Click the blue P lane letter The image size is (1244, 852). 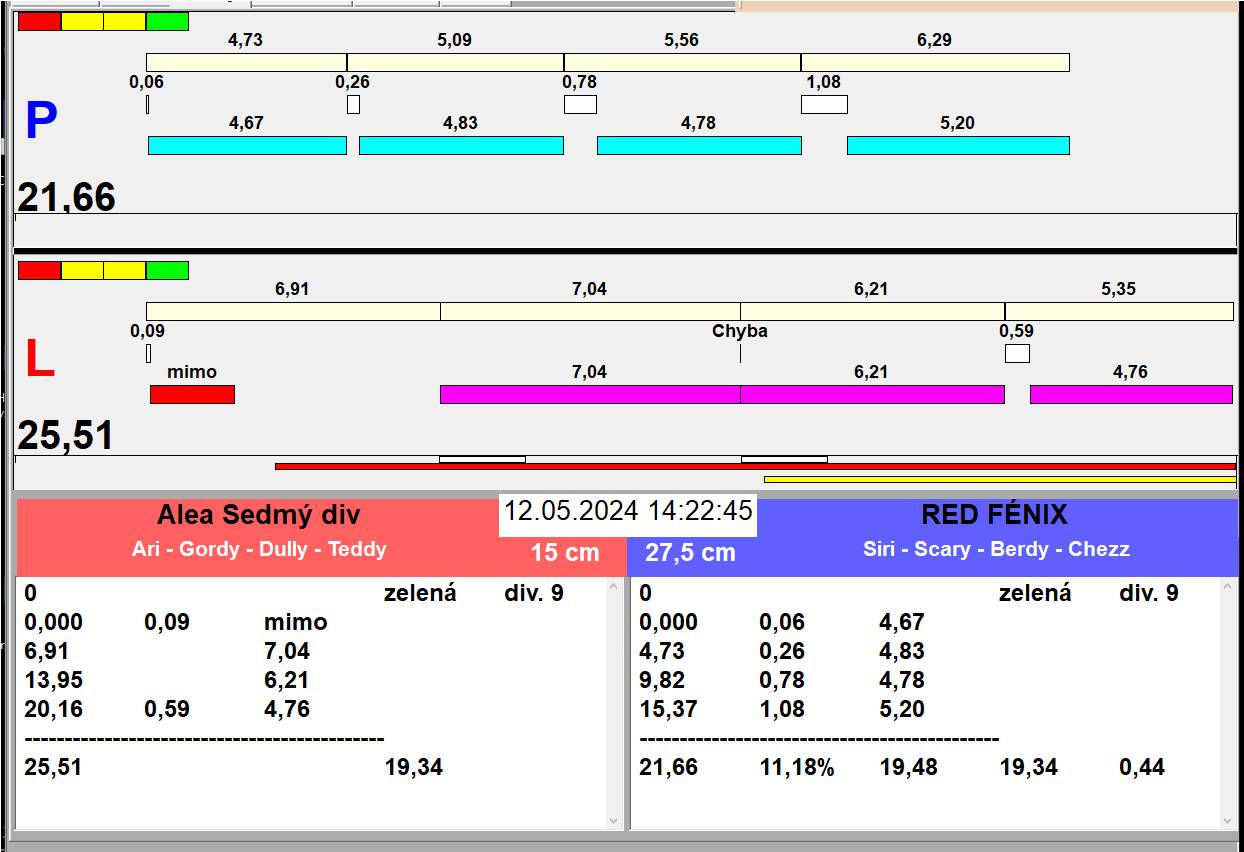pyautogui.click(x=41, y=121)
